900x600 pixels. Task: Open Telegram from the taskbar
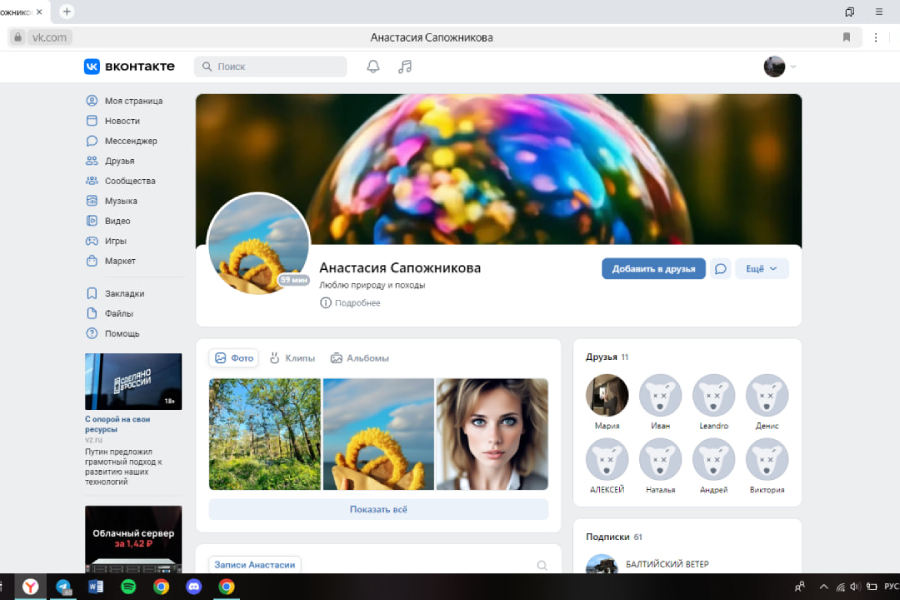(x=64, y=587)
